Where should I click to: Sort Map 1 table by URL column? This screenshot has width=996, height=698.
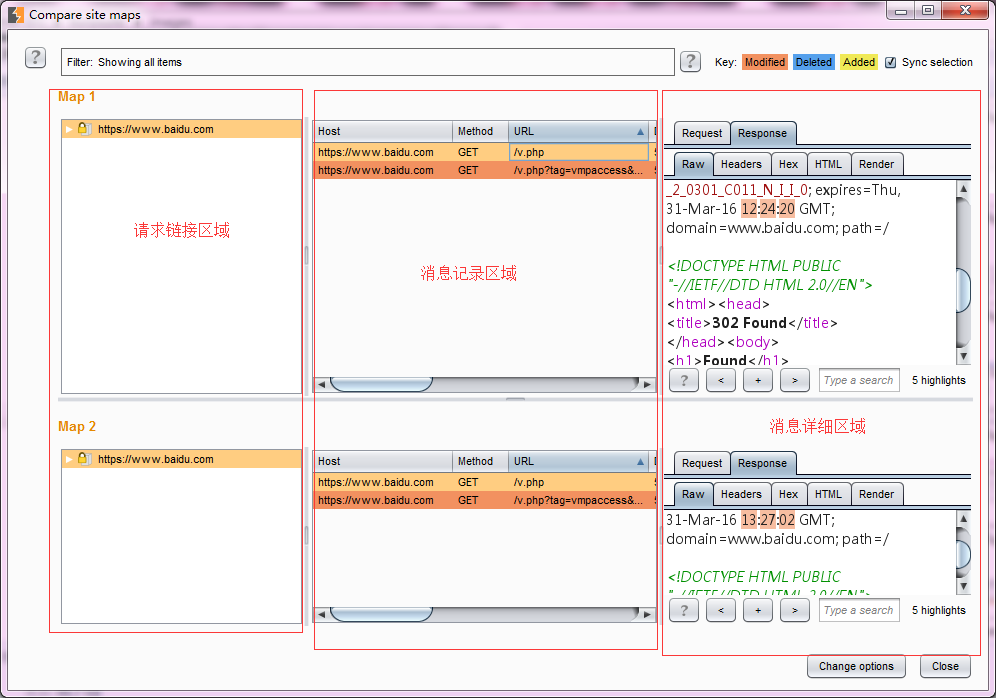[x=579, y=131]
